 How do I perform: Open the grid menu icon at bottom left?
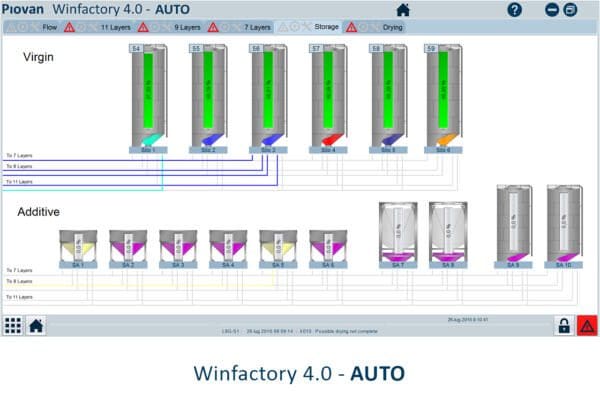(x=13, y=326)
